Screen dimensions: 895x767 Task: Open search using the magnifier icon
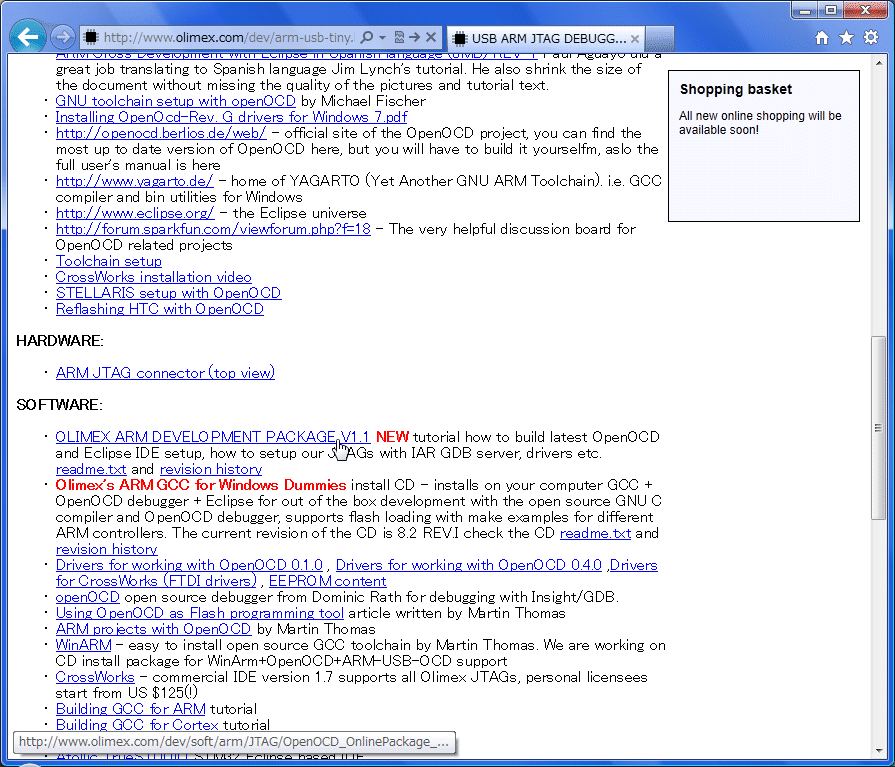[367, 35]
